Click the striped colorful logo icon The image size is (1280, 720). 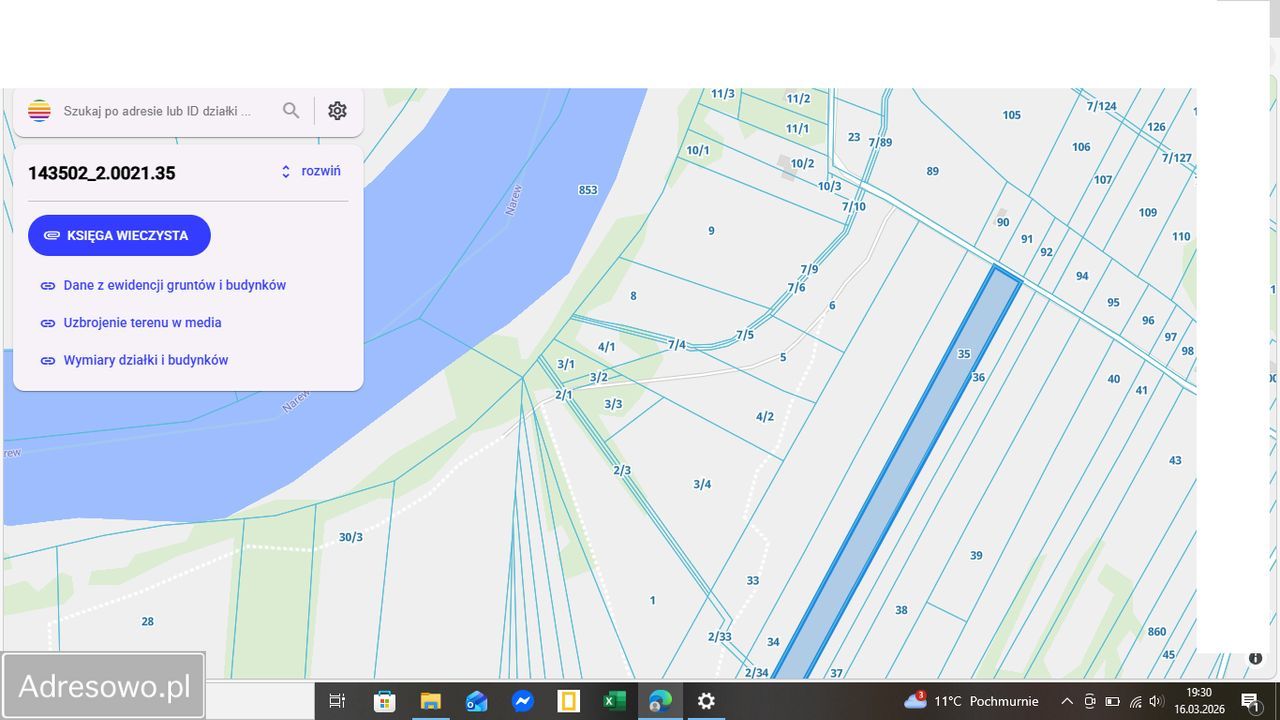tap(39, 111)
